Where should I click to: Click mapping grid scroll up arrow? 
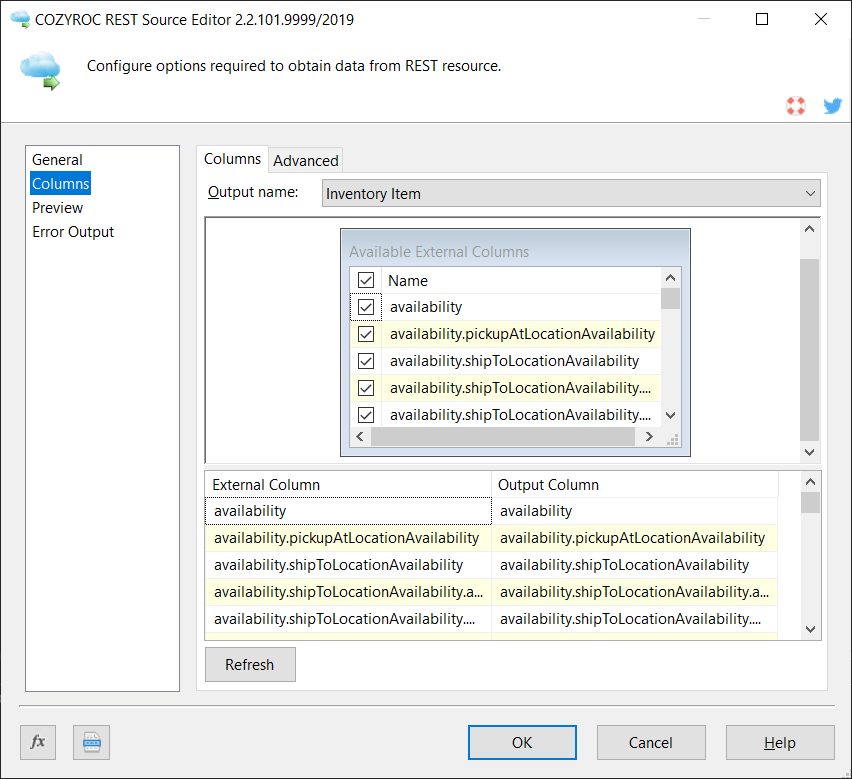(810, 482)
